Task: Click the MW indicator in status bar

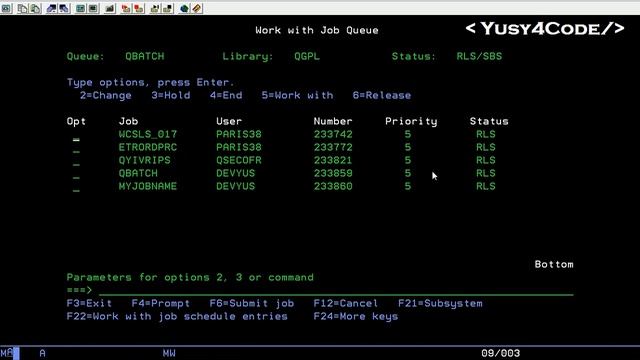Action: point(169,353)
